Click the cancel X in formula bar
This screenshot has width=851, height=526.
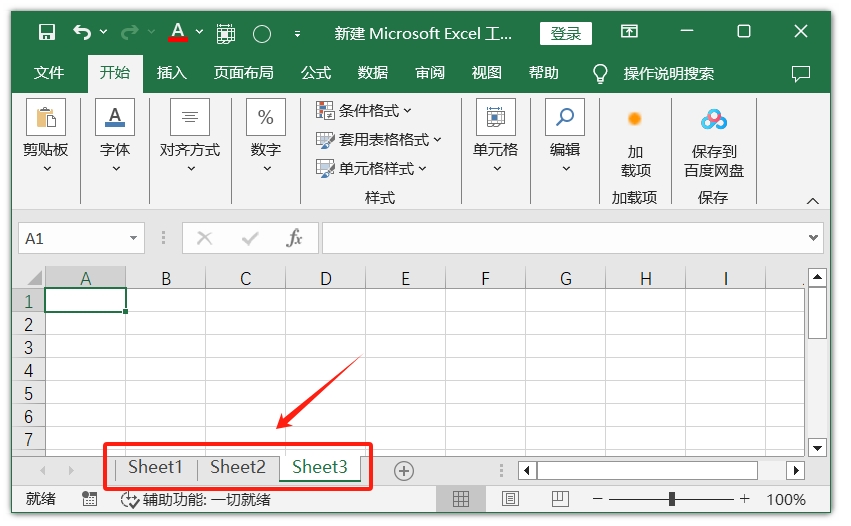[x=205, y=238]
